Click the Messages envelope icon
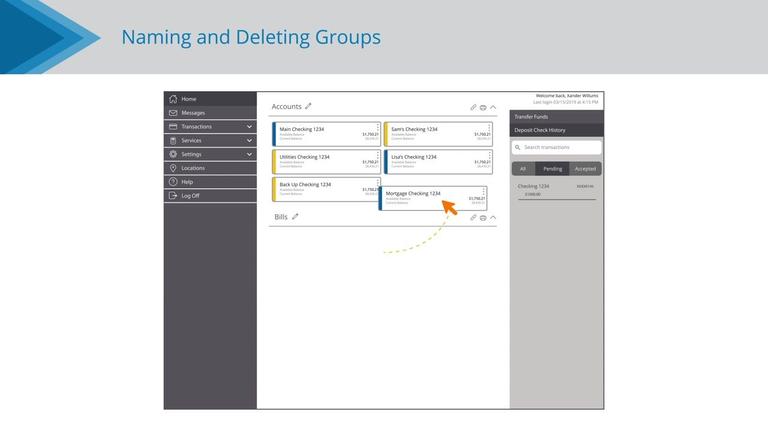Viewport: 768px width, 432px height. click(173, 113)
